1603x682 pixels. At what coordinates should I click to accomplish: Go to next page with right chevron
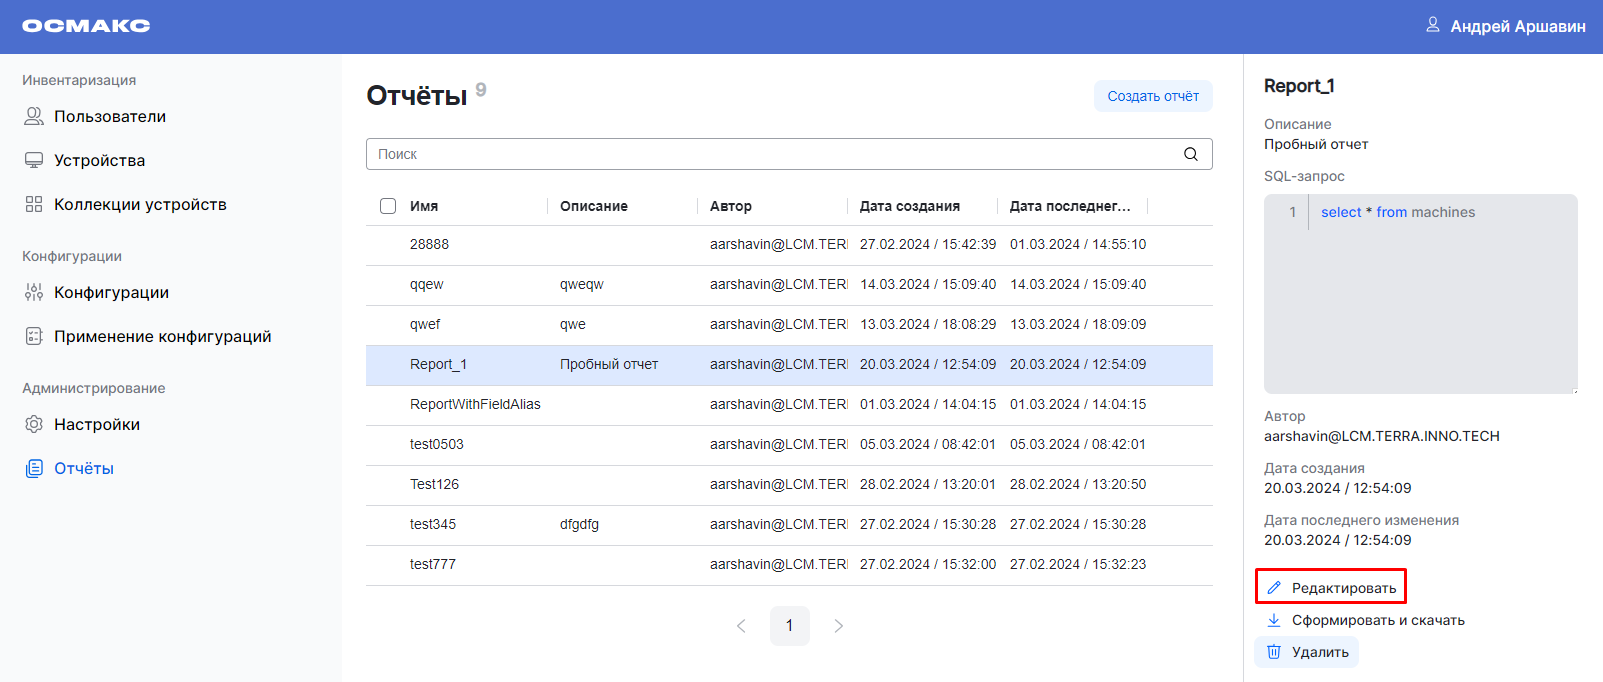click(x=838, y=626)
